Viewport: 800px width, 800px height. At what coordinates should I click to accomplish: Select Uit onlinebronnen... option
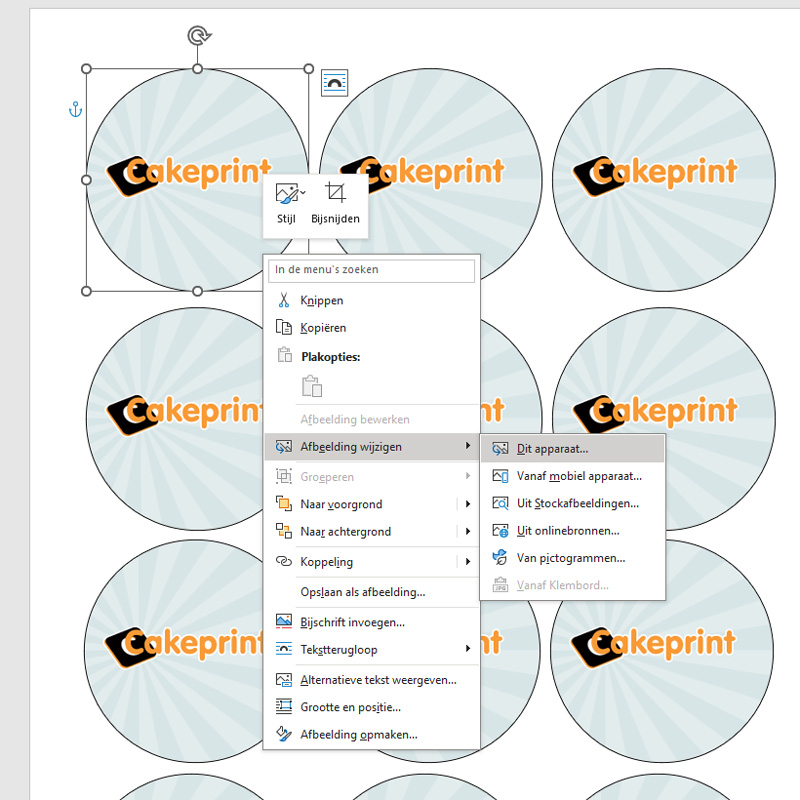tap(572, 531)
